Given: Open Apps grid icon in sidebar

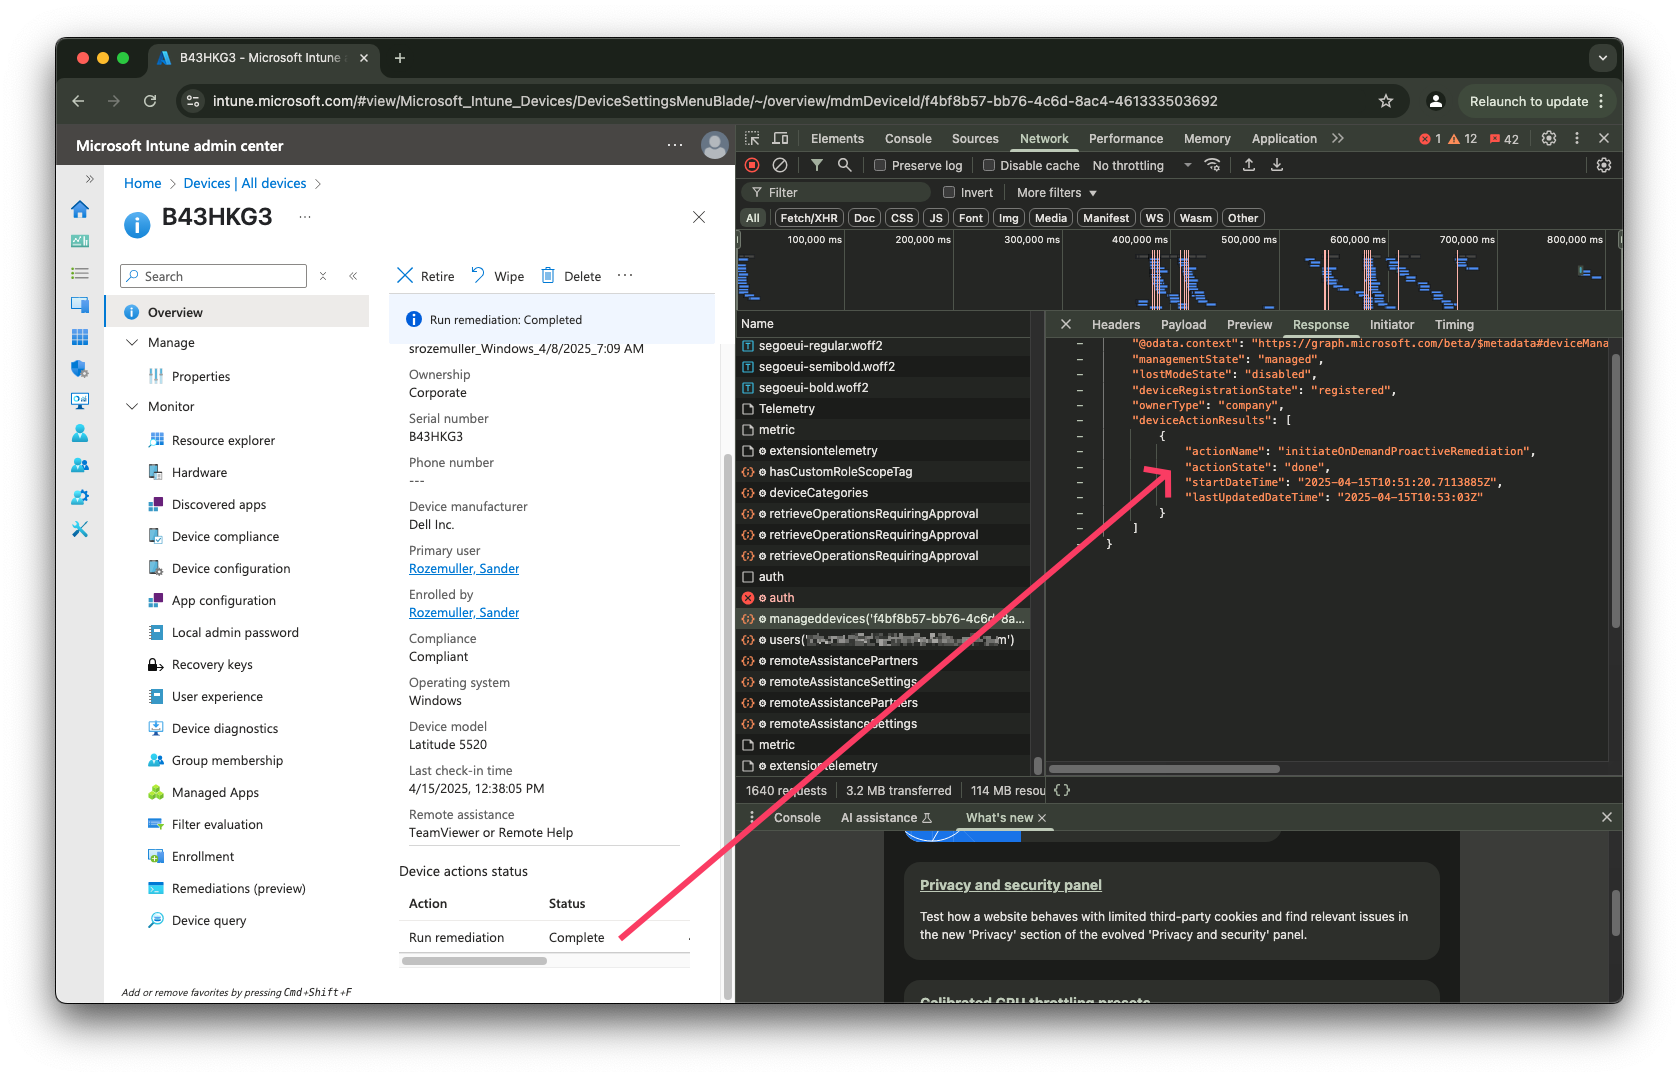Looking at the screenshot, I should point(80,337).
